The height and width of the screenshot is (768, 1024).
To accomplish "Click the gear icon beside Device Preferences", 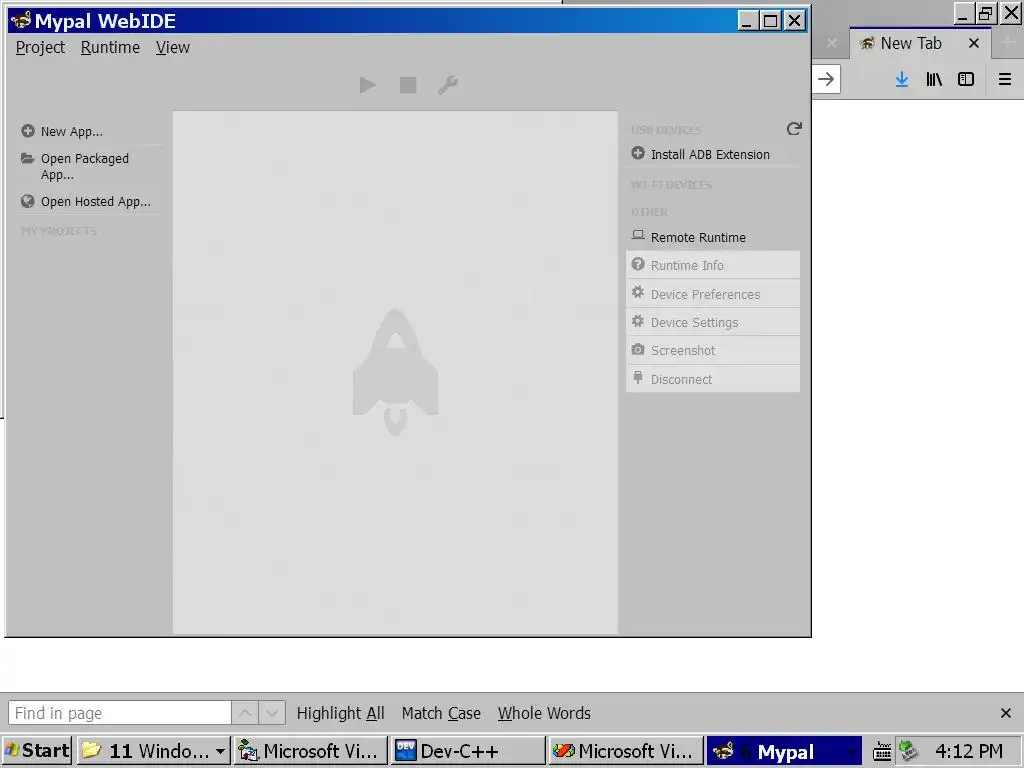I will 638,293.
